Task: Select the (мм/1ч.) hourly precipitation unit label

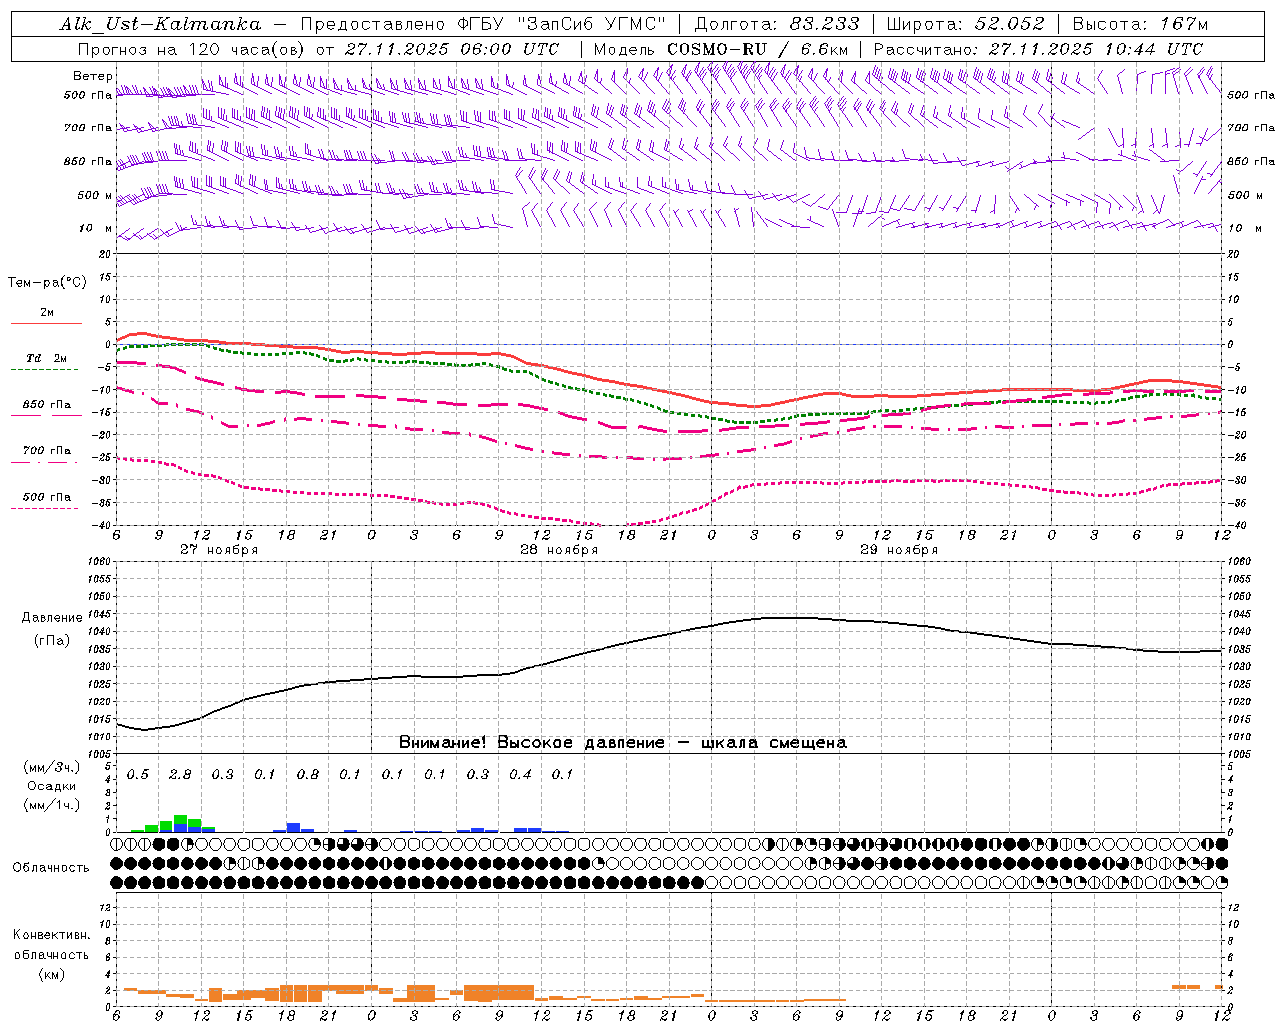Action: (52, 805)
